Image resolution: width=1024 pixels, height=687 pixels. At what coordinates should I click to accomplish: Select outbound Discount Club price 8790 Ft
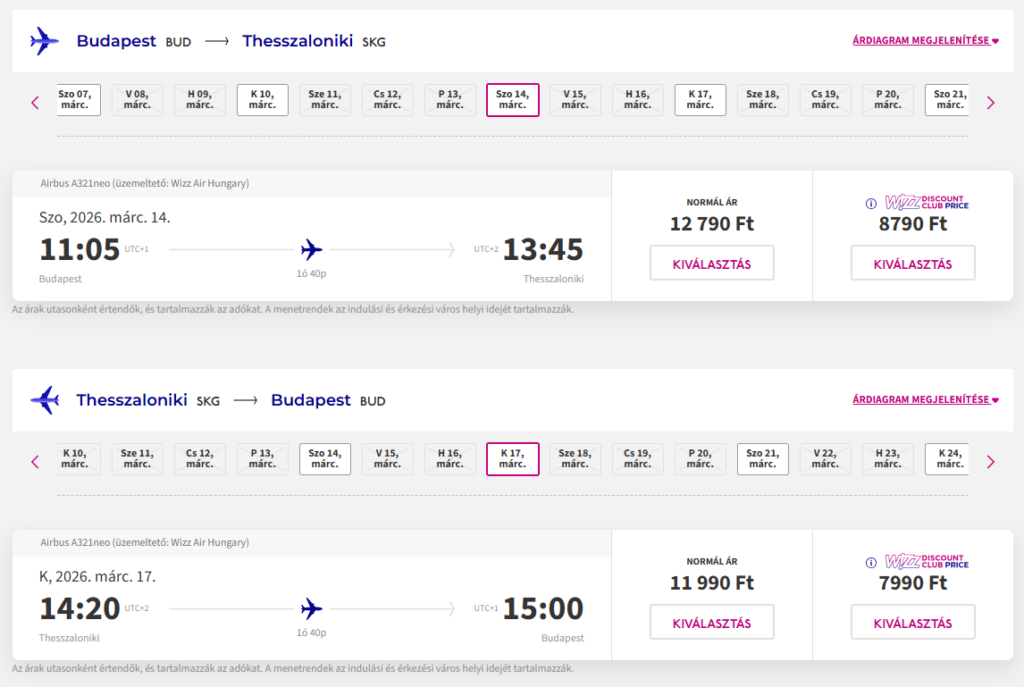(912, 264)
